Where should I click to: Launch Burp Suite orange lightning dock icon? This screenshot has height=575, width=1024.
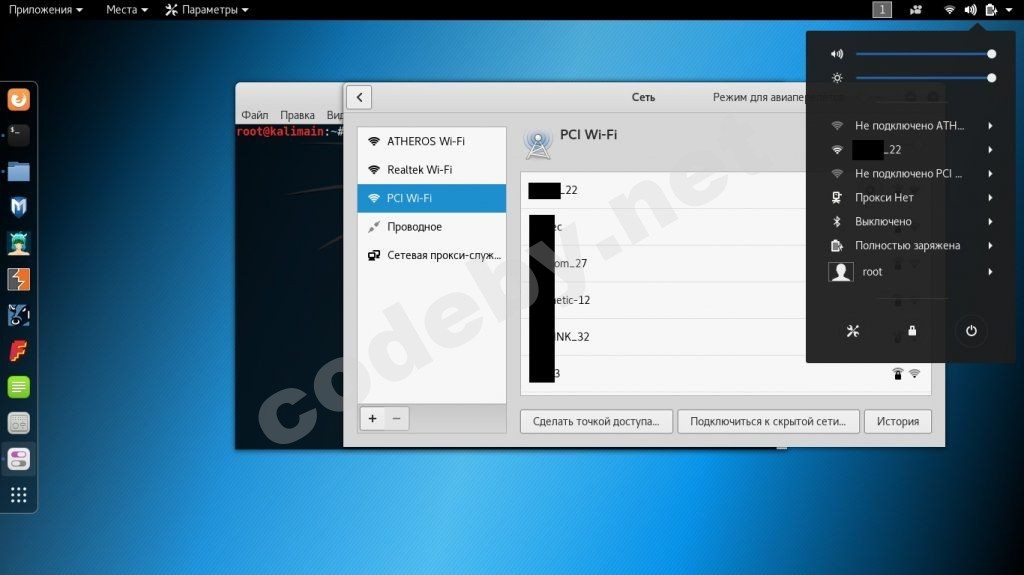tap(18, 279)
